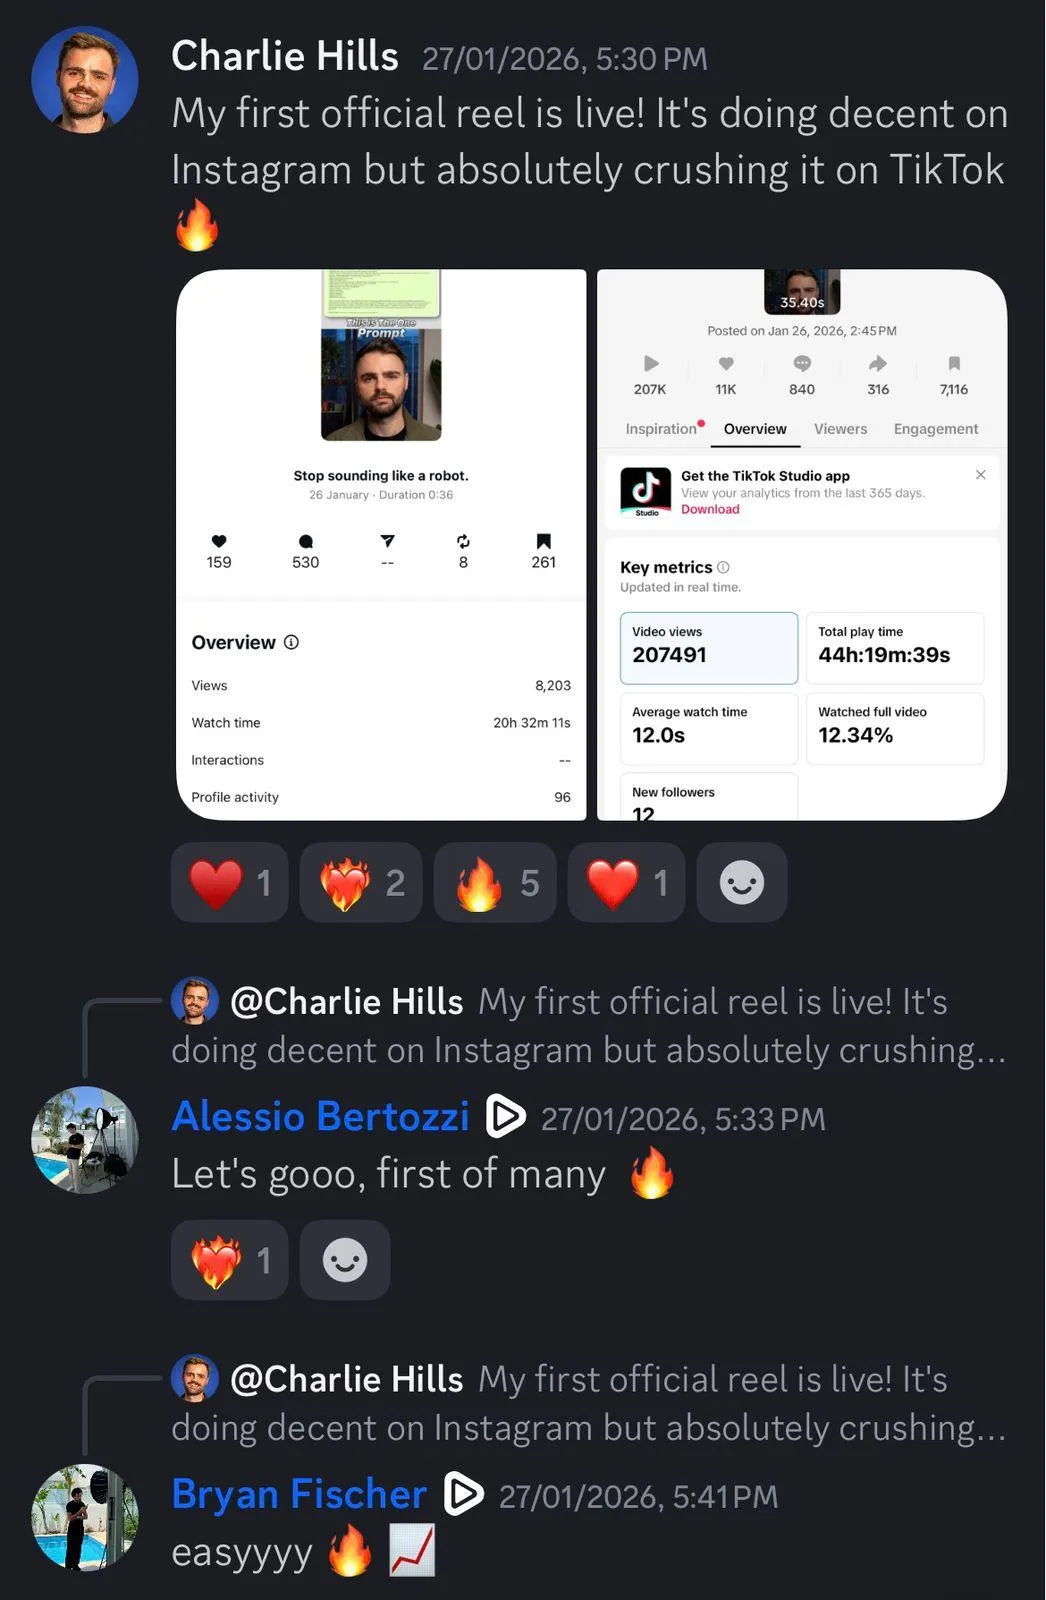Screen dimensions: 1046x1600
Task: Toggle first red heart reaction on Charlie's post
Action: tap(229, 882)
